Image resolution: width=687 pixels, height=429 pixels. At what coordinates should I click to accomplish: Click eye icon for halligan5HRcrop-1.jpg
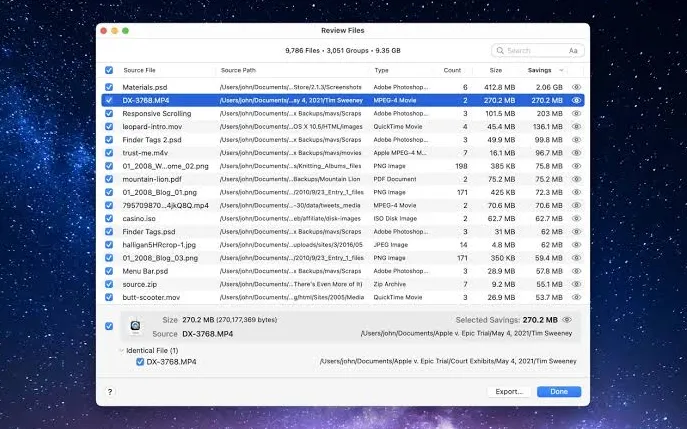coord(576,245)
